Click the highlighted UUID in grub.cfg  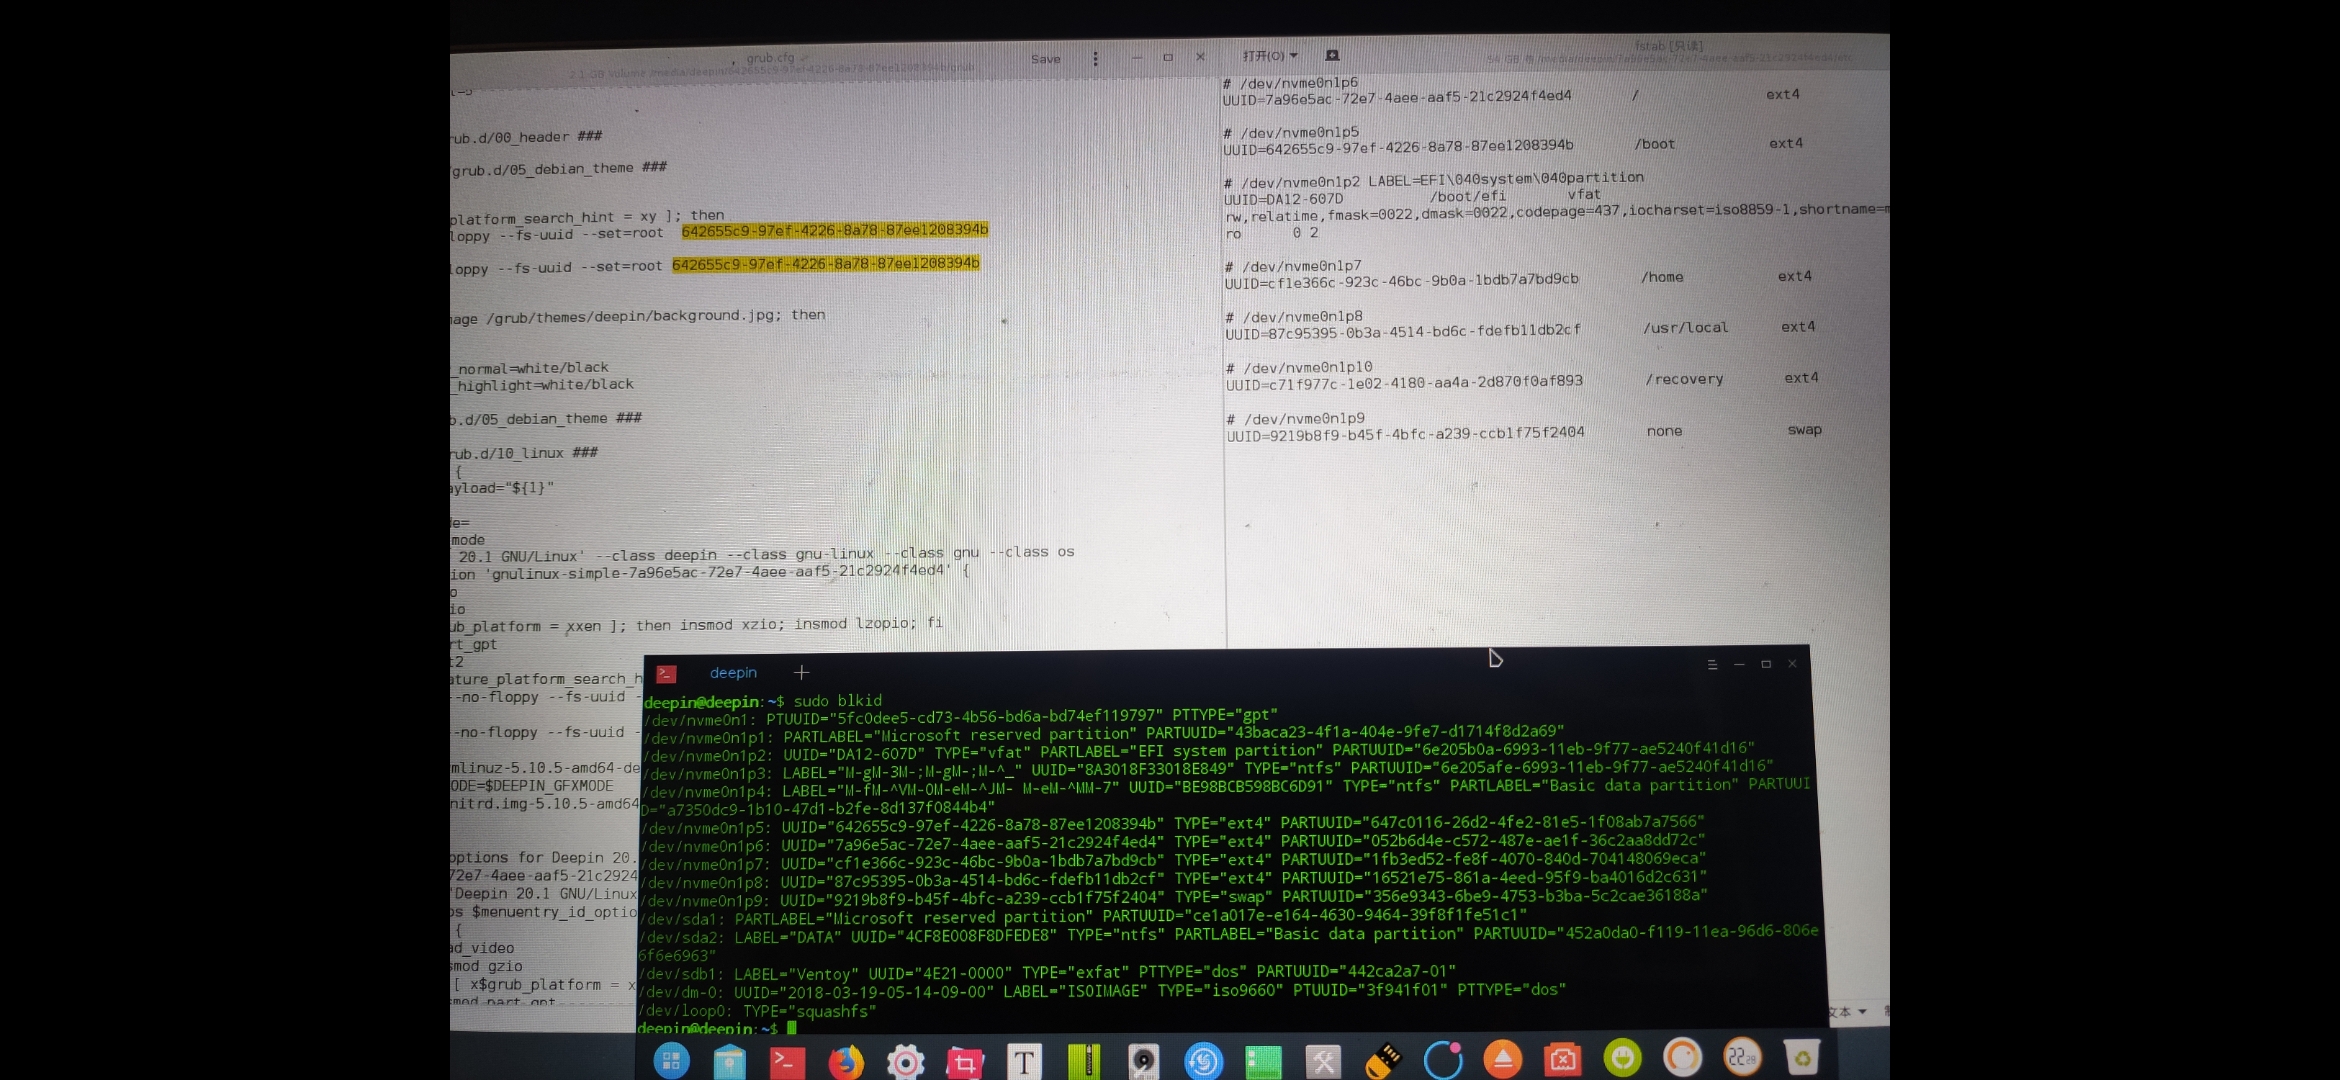[x=834, y=230]
